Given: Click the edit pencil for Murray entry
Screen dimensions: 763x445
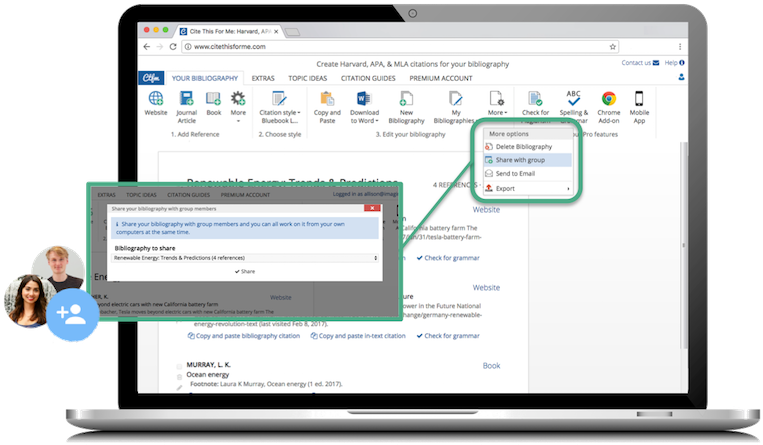Looking at the screenshot, I should pyautogui.click(x=179, y=388).
